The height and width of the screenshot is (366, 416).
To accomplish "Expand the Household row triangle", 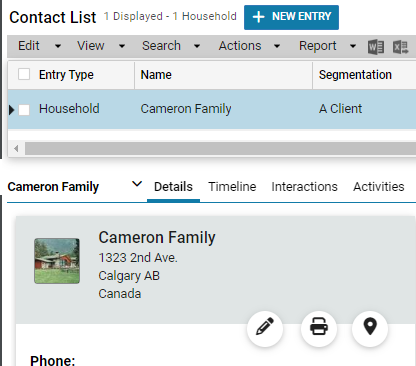I will coord(12,110).
